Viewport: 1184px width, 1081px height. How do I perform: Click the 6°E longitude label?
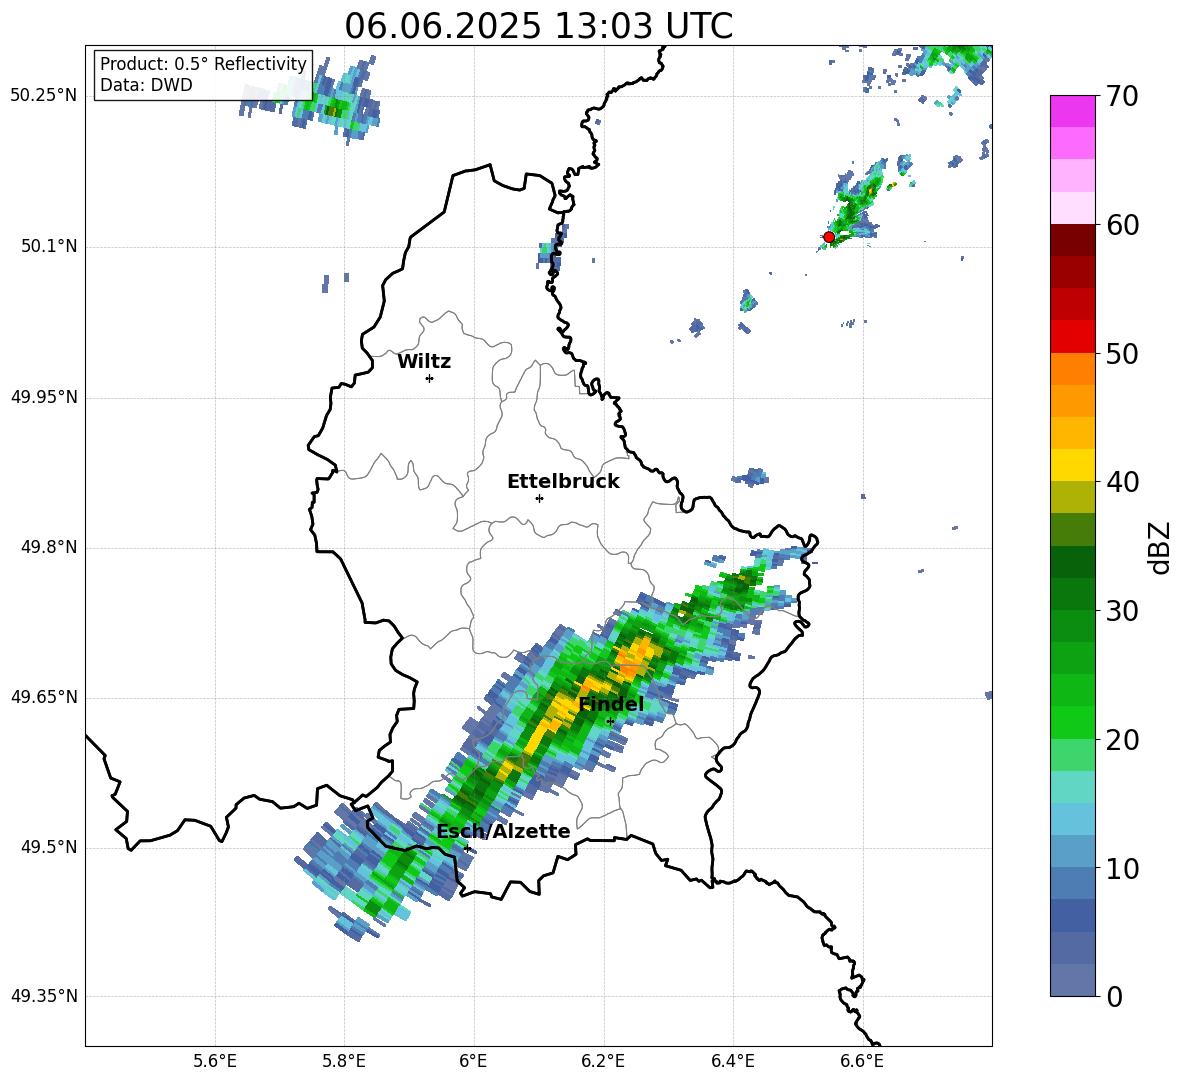tap(473, 1061)
